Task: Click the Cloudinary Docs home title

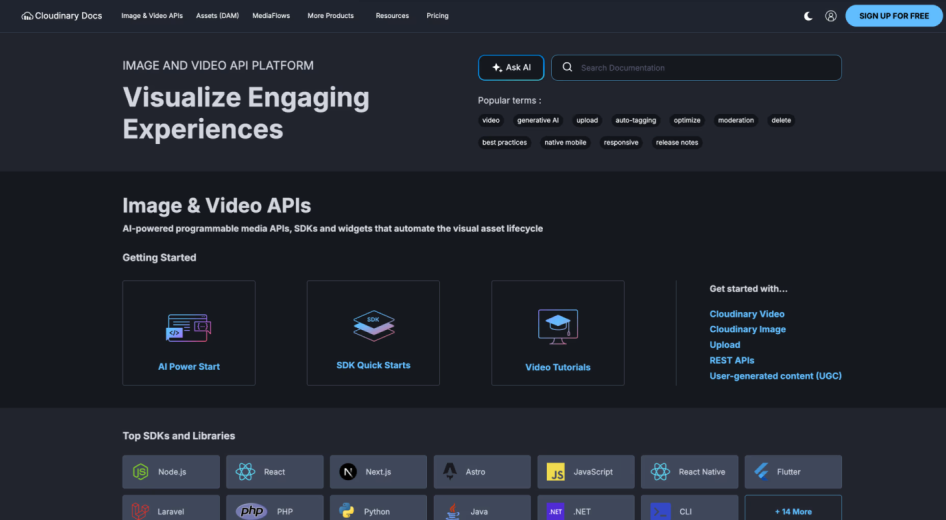Action: [68, 16]
